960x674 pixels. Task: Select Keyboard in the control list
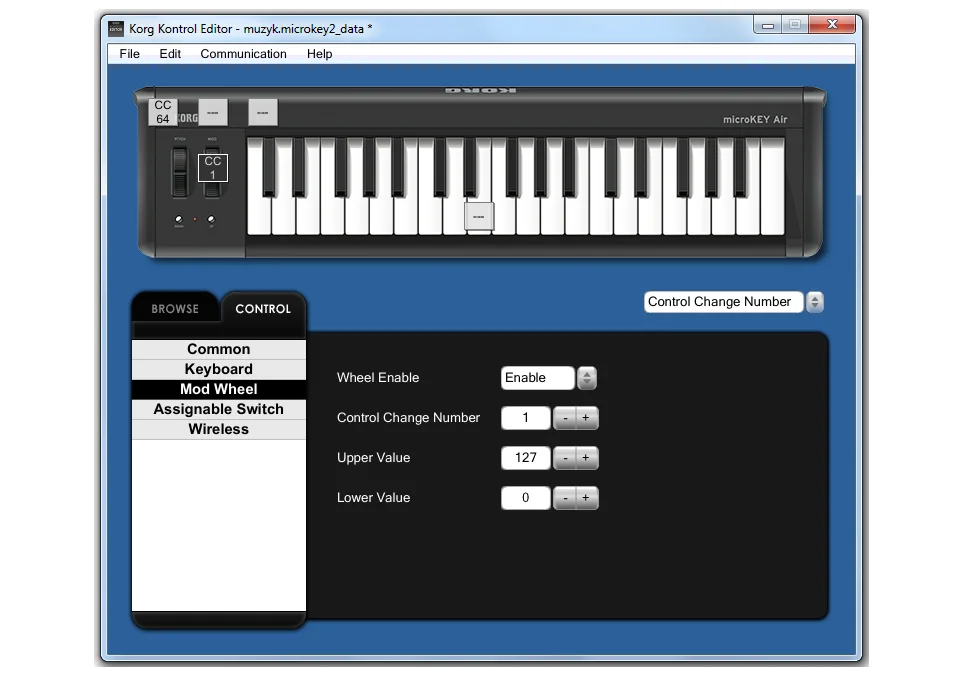tap(219, 369)
